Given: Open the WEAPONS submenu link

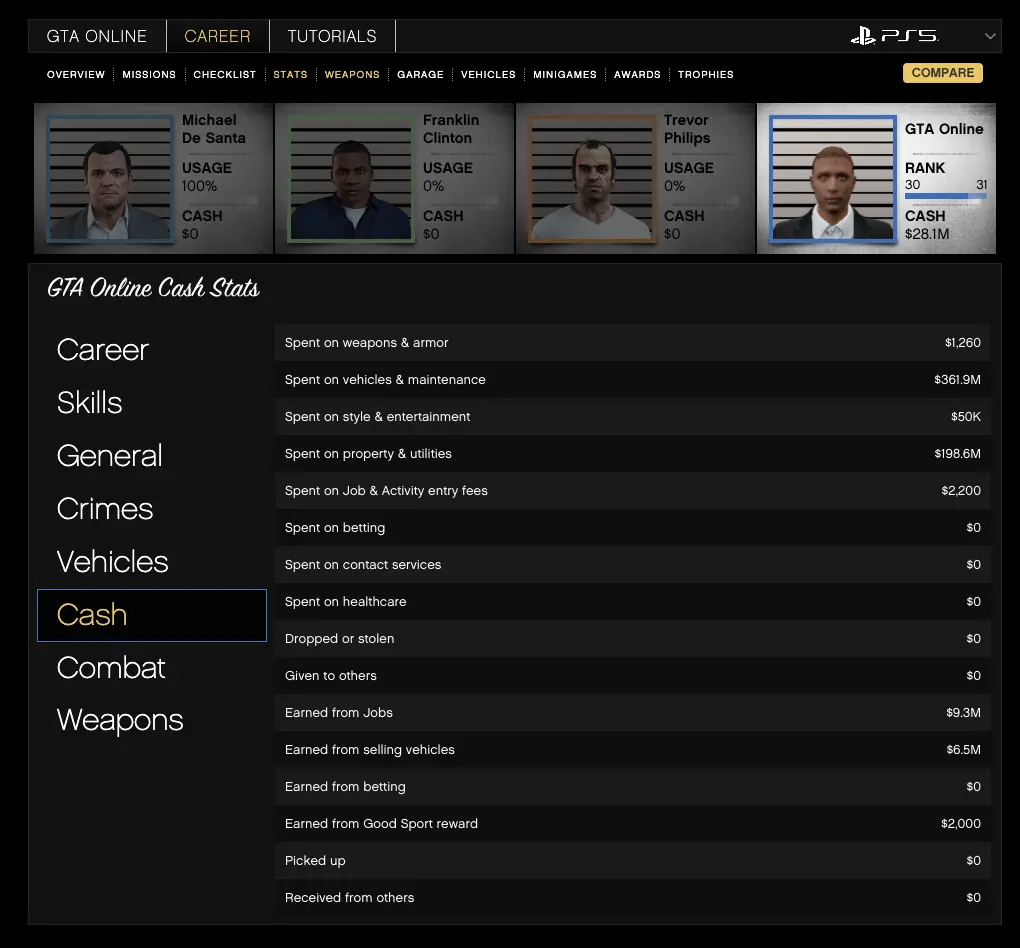Looking at the screenshot, I should point(352,75).
